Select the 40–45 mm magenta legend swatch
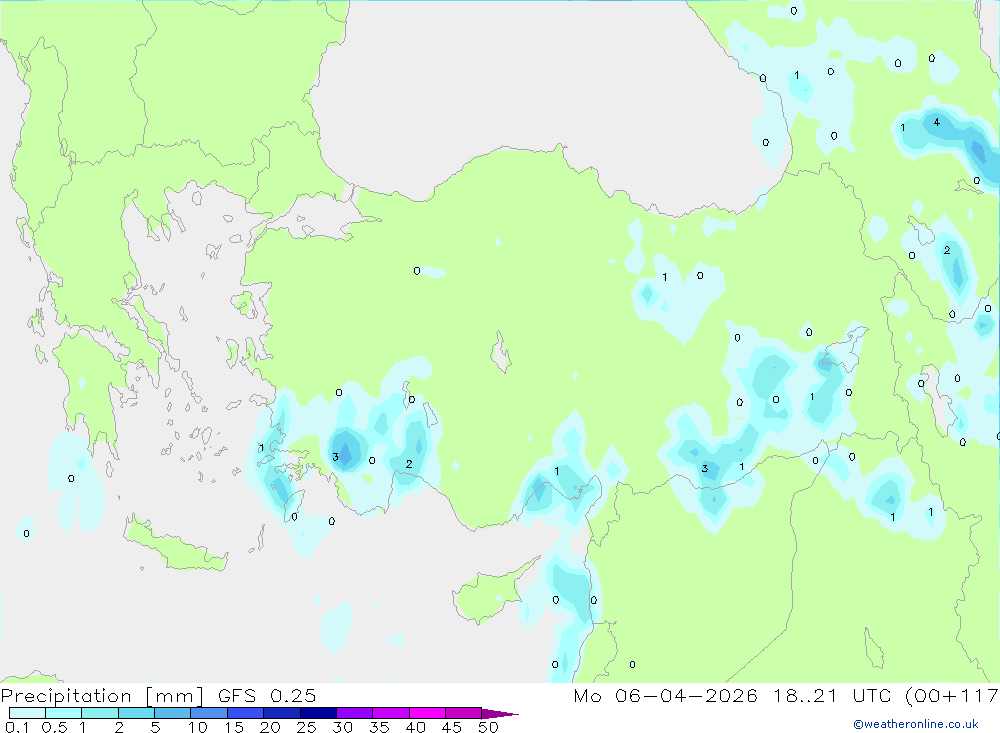 point(427,713)
